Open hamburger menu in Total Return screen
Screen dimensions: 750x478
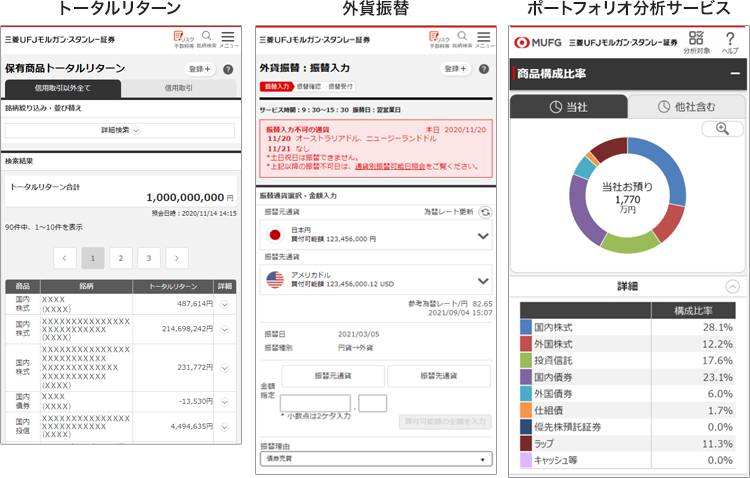pos(228,39)
